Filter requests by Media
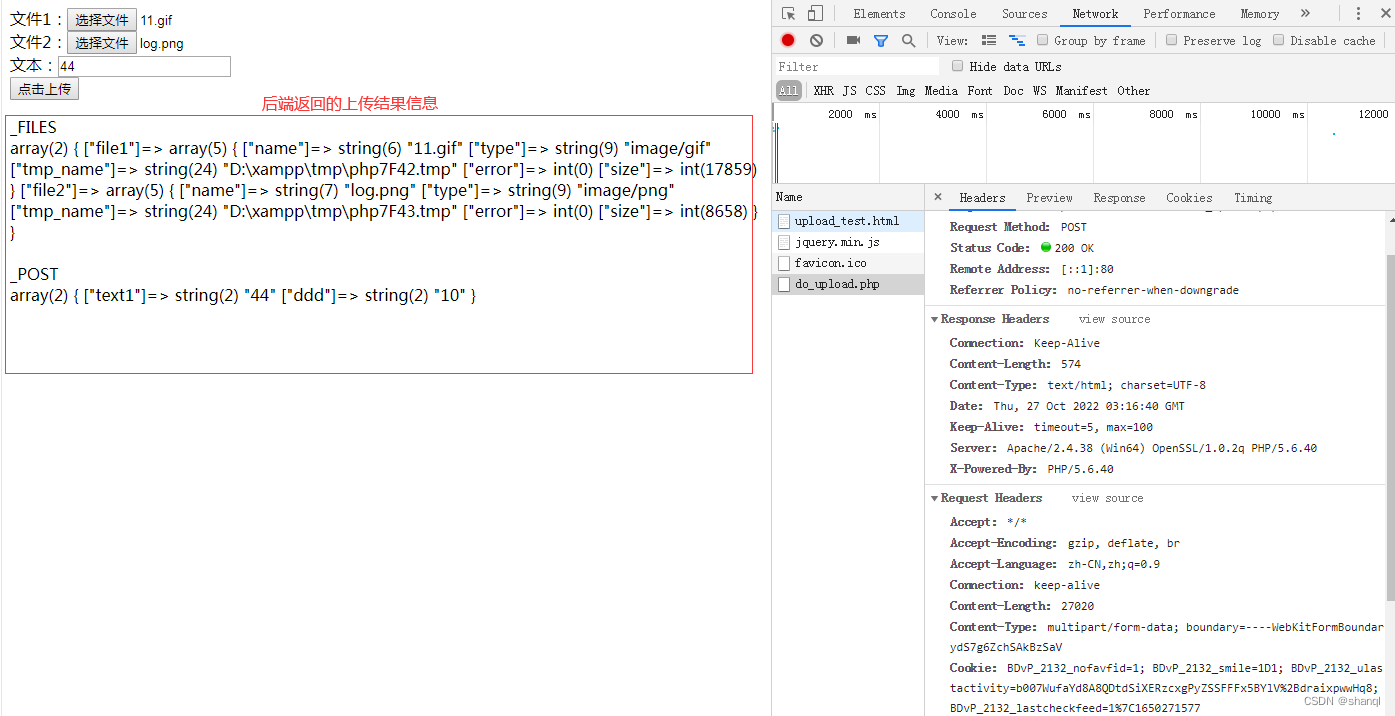 tap(941, 91)
